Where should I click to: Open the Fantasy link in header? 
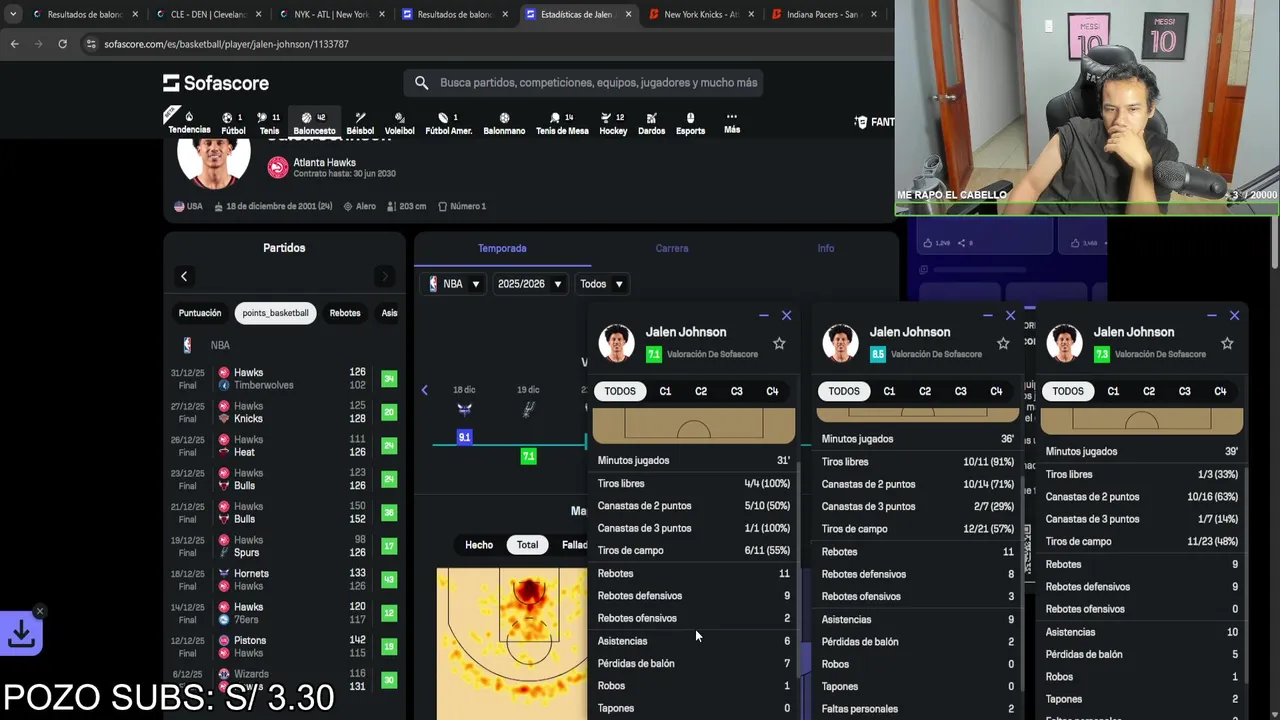874,122
